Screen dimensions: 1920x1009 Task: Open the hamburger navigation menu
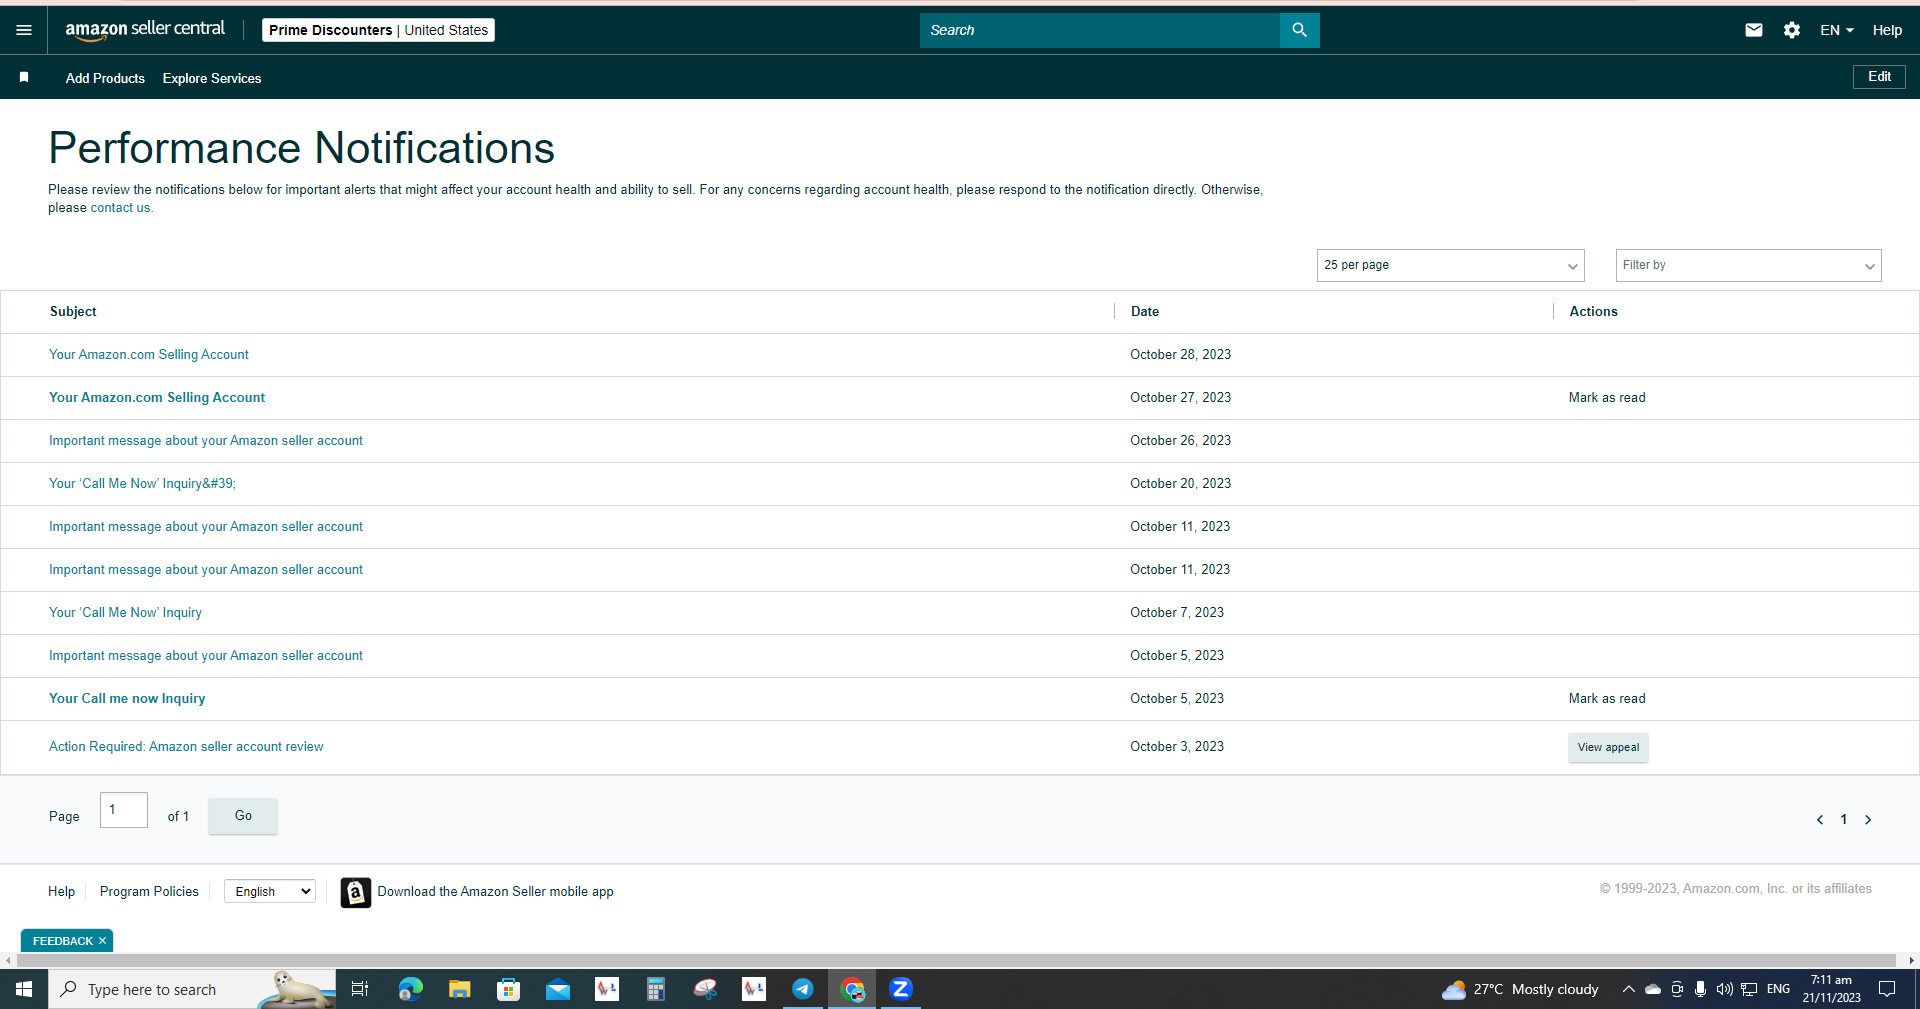(24, 30)
